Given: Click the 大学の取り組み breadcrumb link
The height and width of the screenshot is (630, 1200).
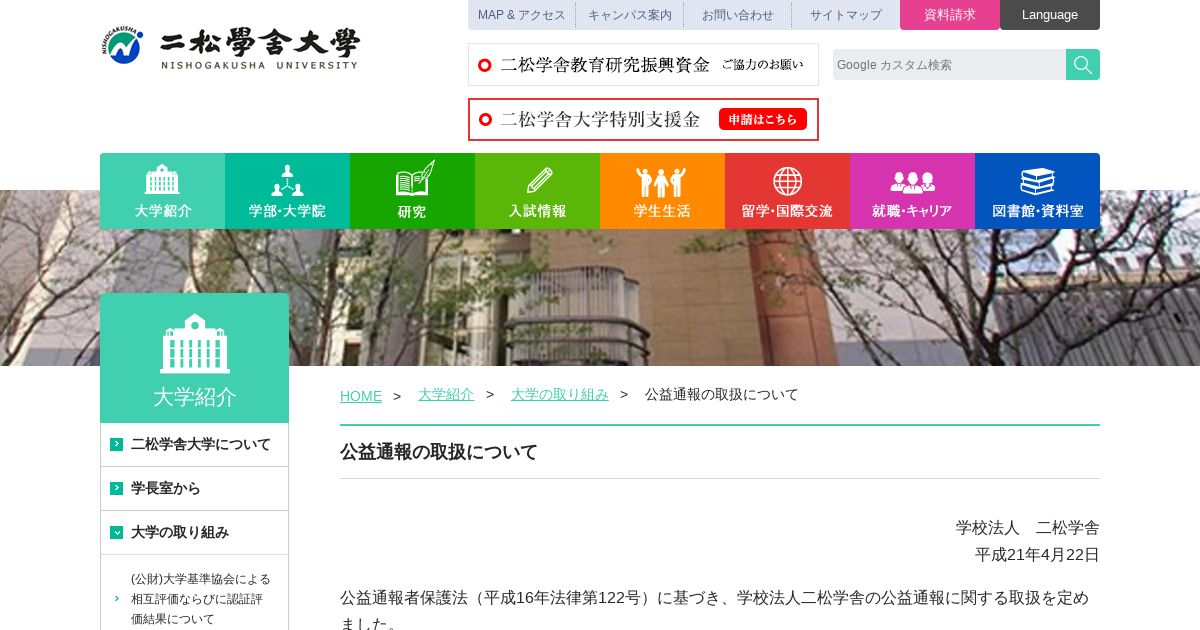Looking at the screenshot, I should coord(560,394).
